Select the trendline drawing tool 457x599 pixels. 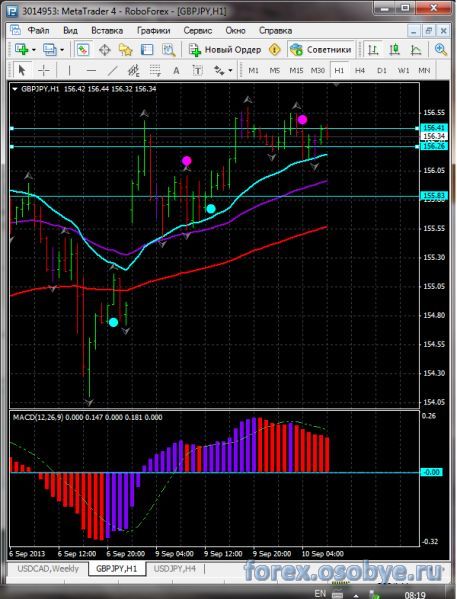(x=112, y=70)
